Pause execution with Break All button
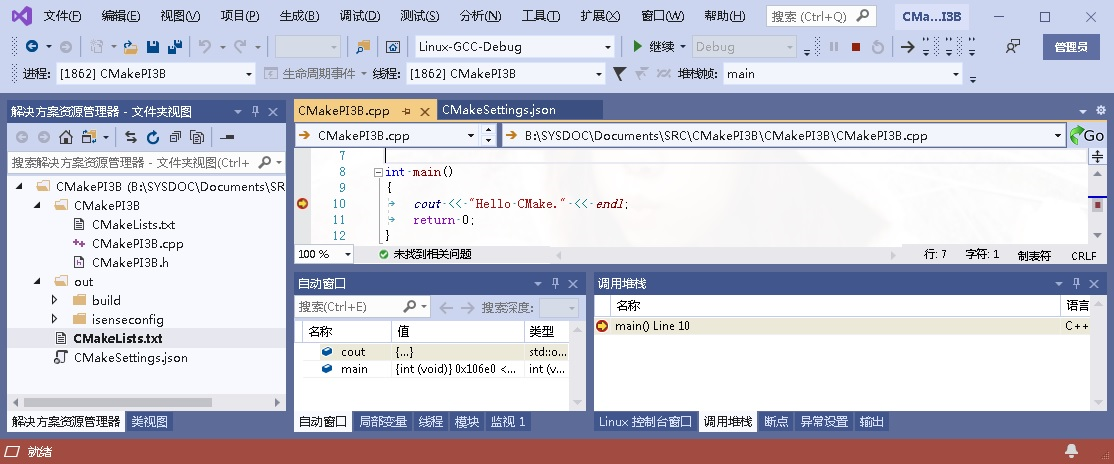 click(834, 47)
